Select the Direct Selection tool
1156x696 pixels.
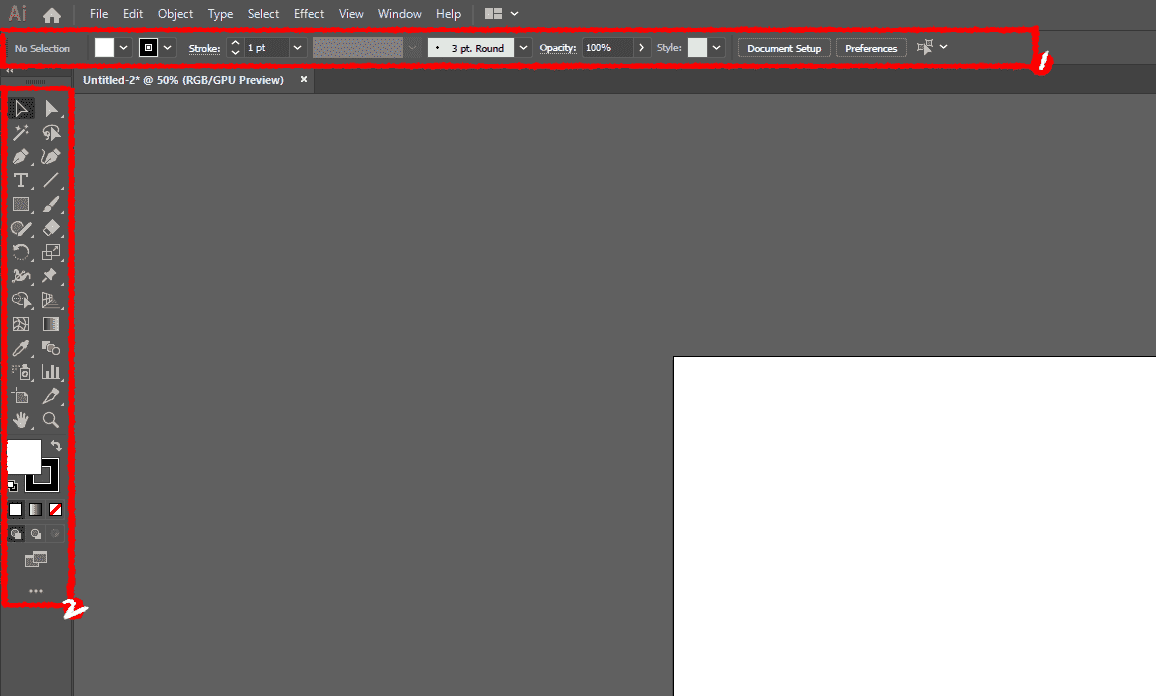[x=51, y=108]
